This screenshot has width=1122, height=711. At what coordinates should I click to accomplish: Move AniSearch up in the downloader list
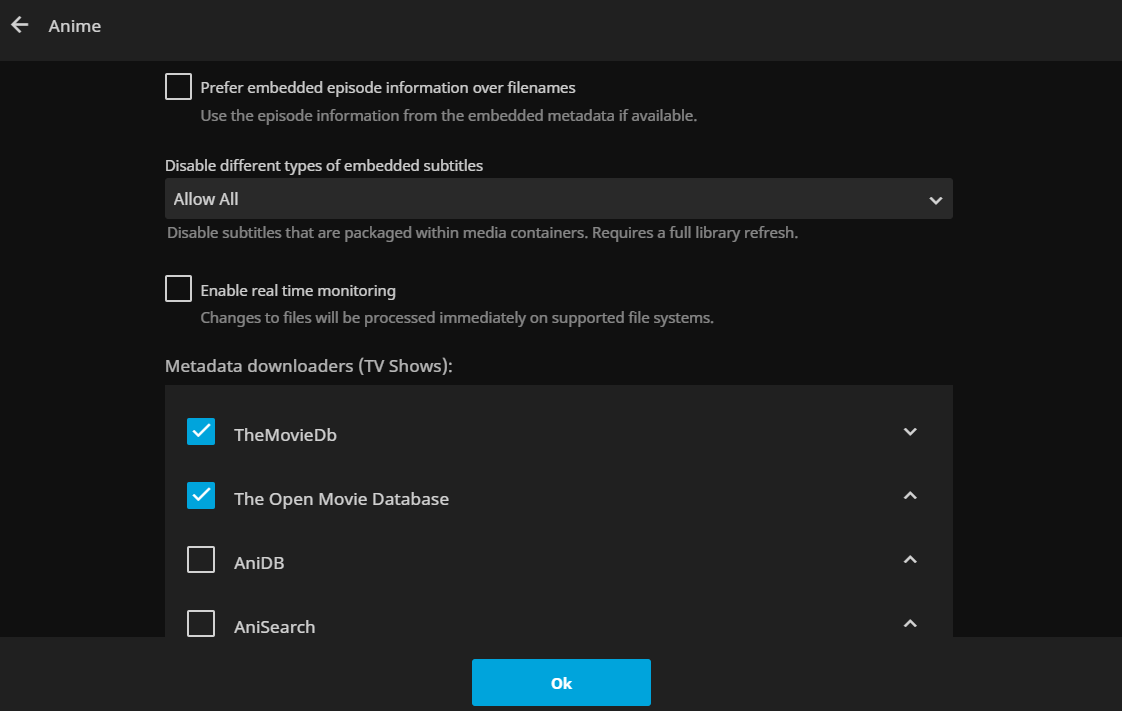click(910, 623)
